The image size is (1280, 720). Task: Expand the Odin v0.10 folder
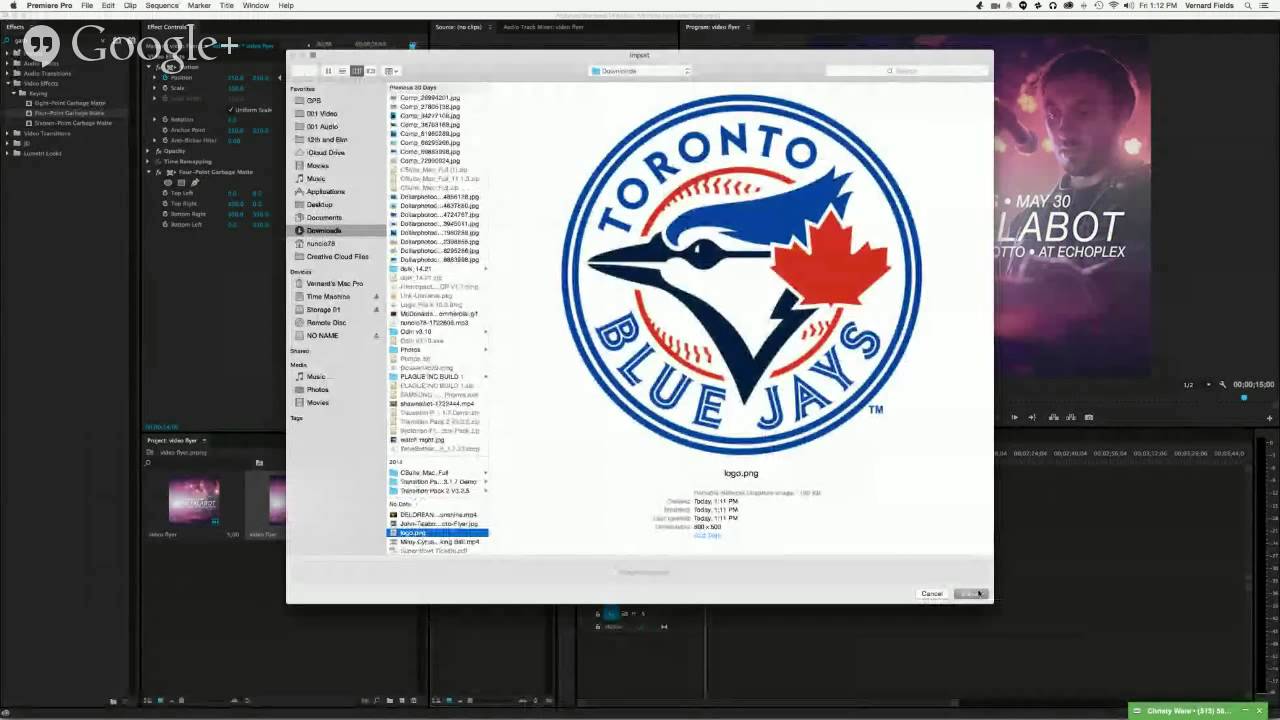(x=486, y=332)
